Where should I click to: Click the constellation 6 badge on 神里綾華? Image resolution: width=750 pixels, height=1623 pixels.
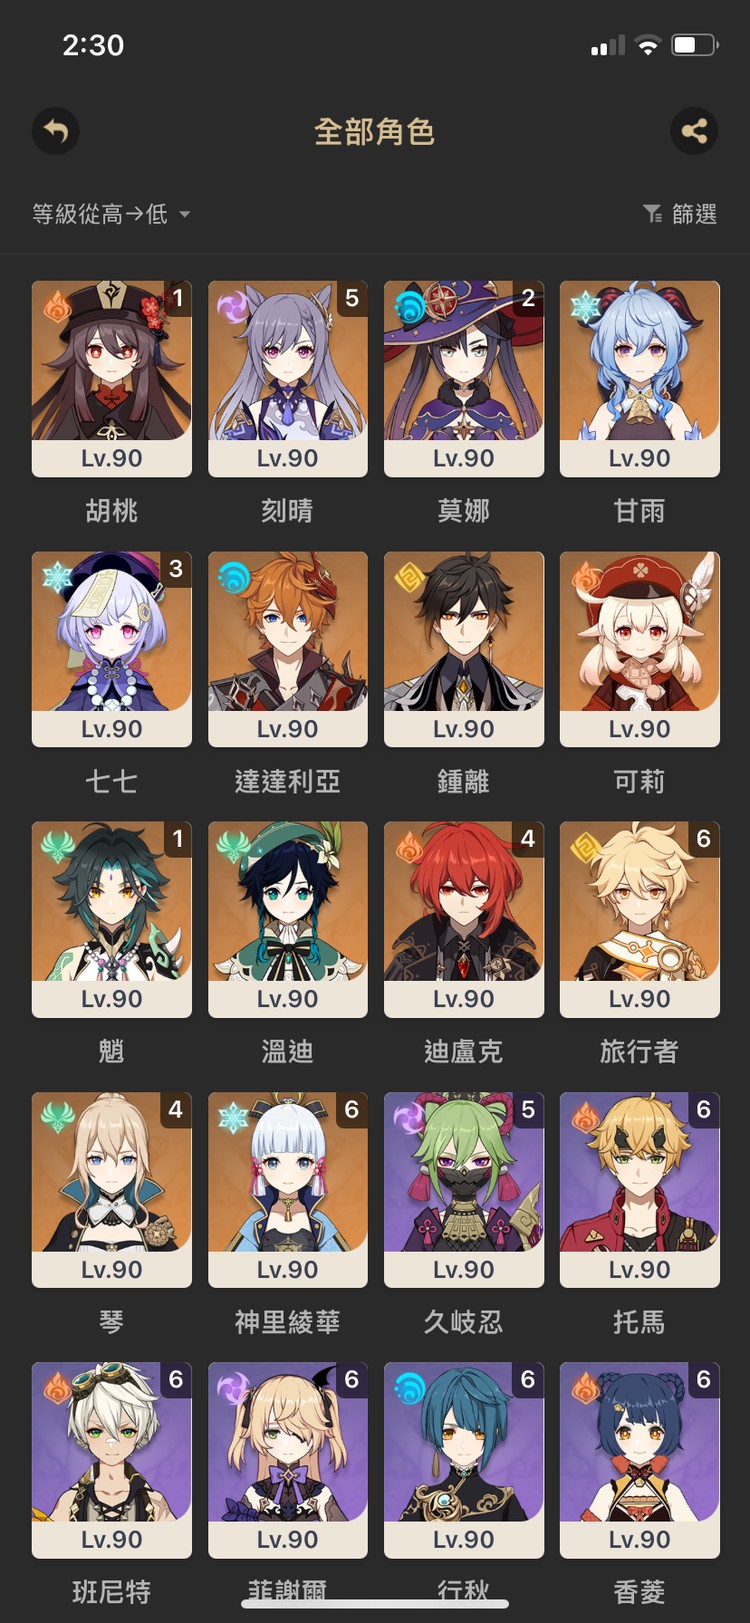[351, 1109]
